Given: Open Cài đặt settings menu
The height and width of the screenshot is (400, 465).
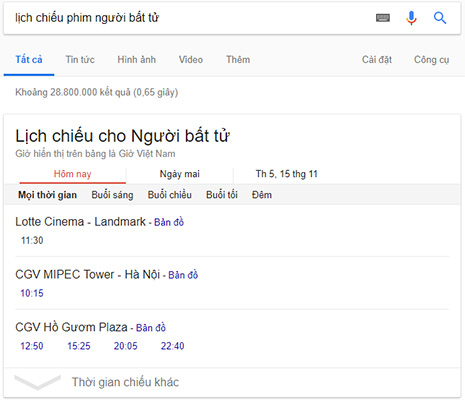Looking at the screenshot, I should click(x=377, y=60).
